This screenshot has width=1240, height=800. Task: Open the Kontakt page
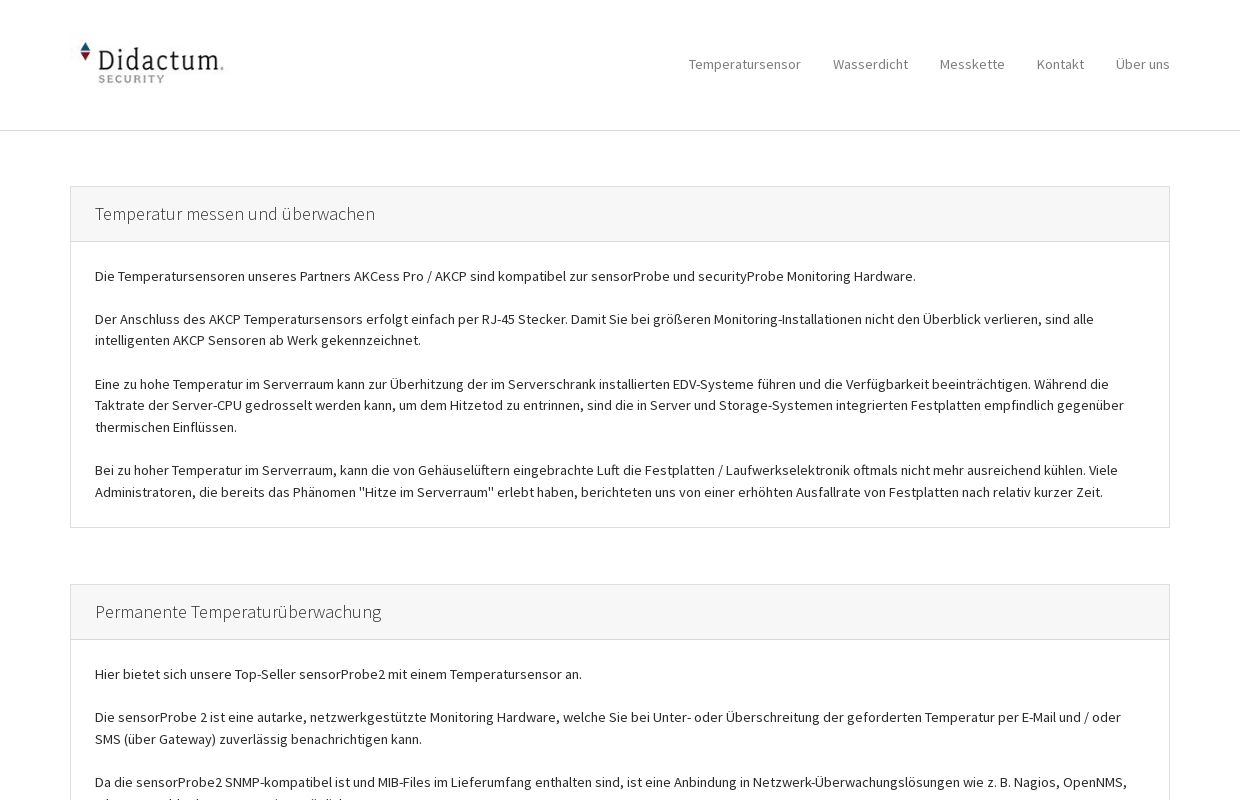(x=1060, y=64)
